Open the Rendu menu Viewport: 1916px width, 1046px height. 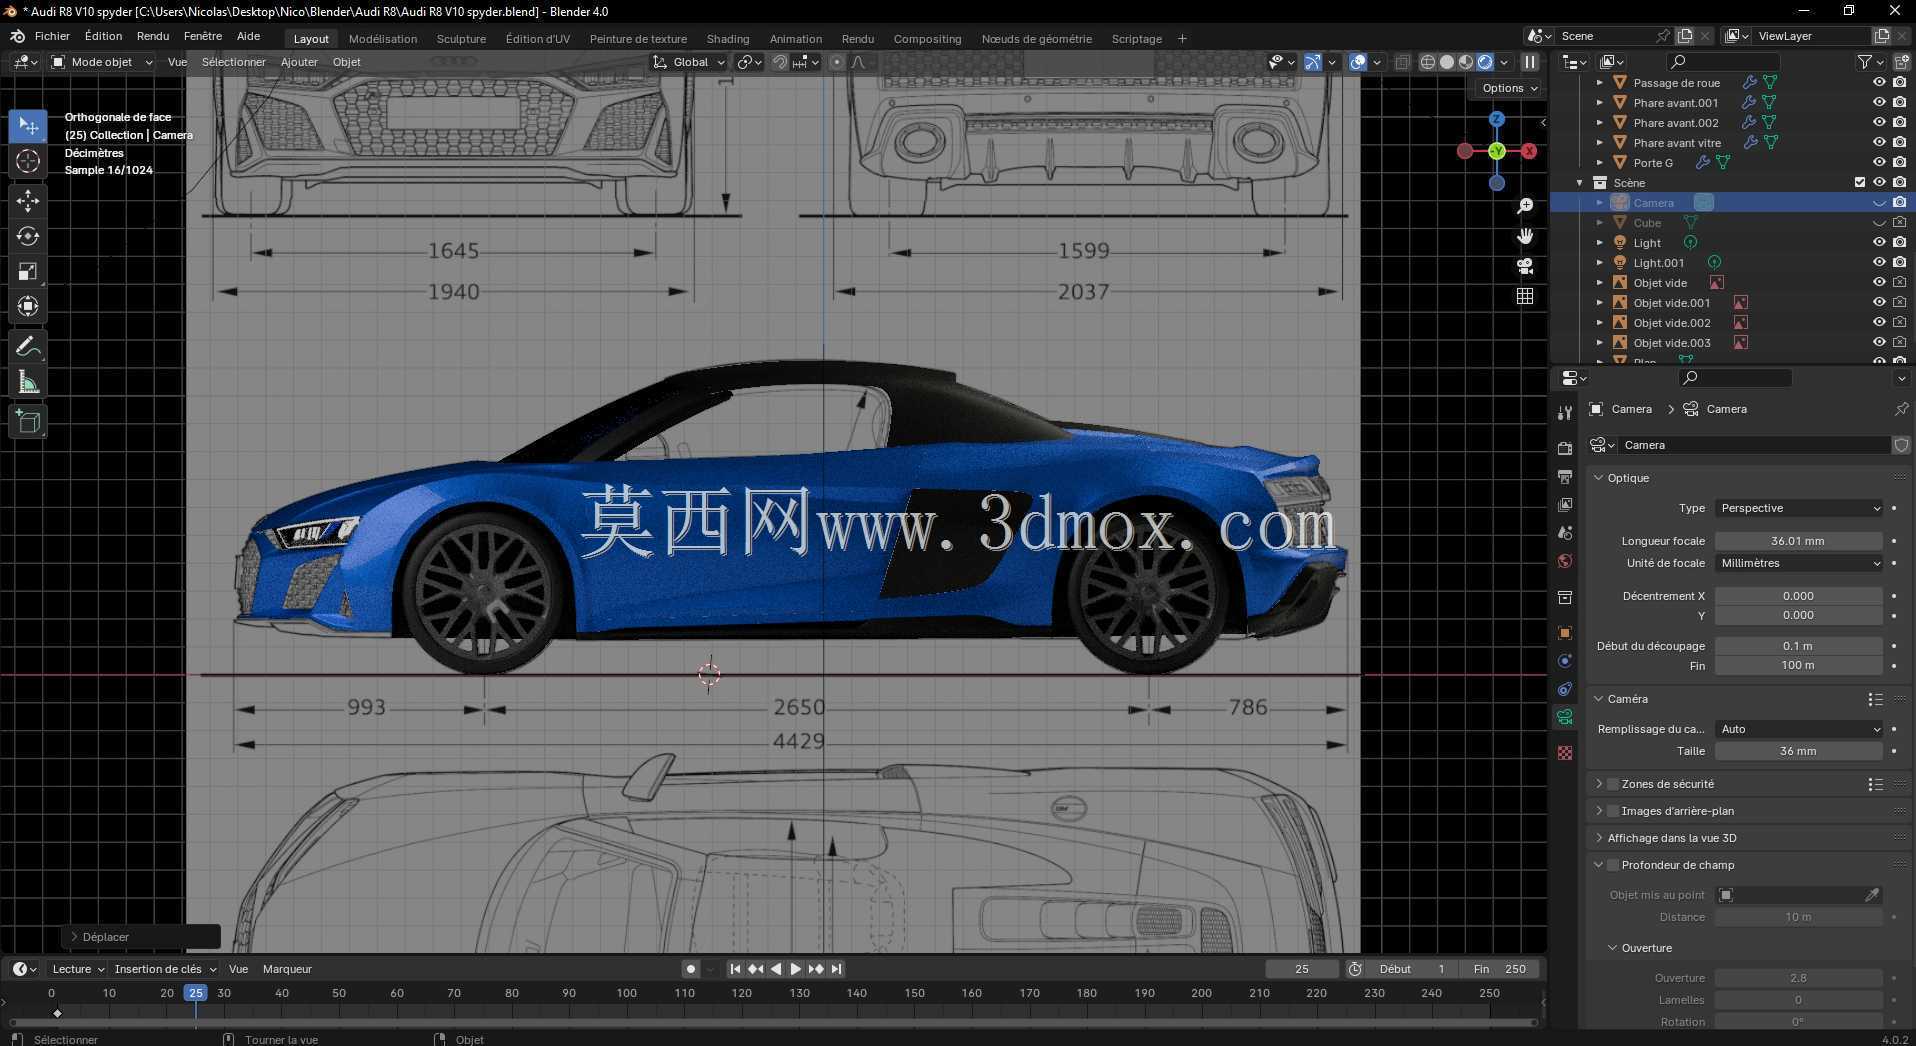coord(153,36)
